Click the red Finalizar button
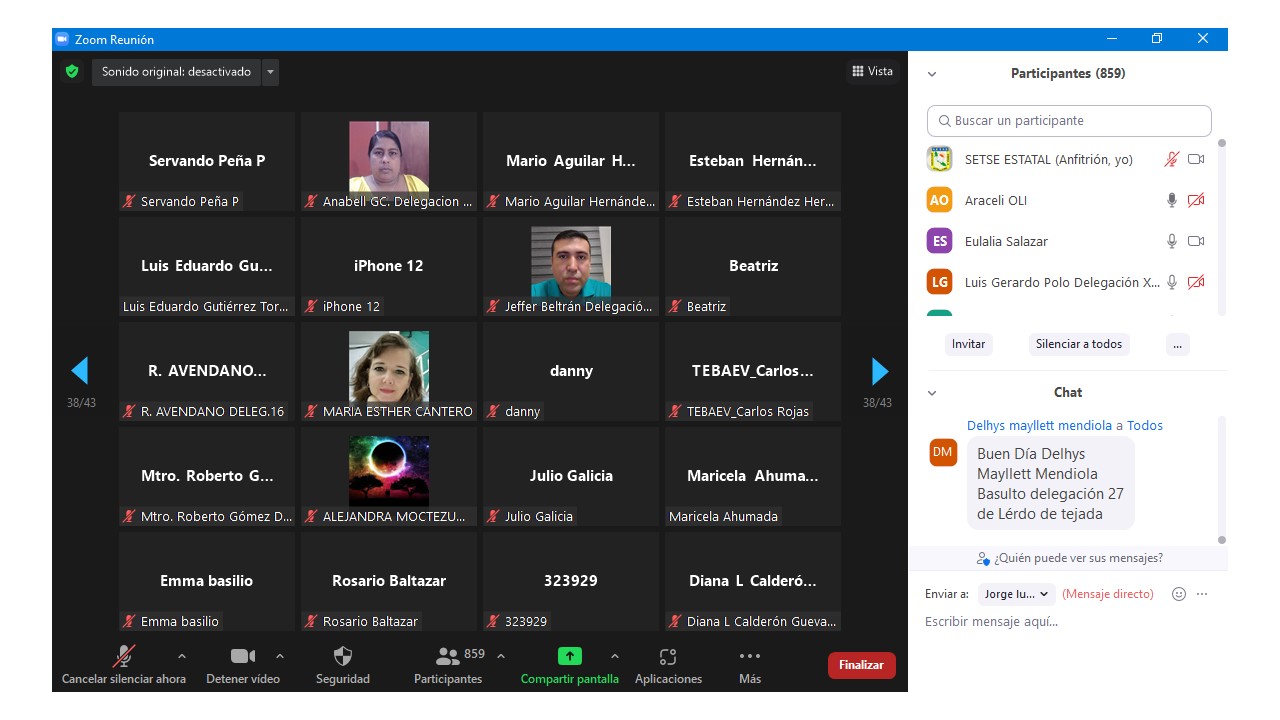 click(861, 665)
